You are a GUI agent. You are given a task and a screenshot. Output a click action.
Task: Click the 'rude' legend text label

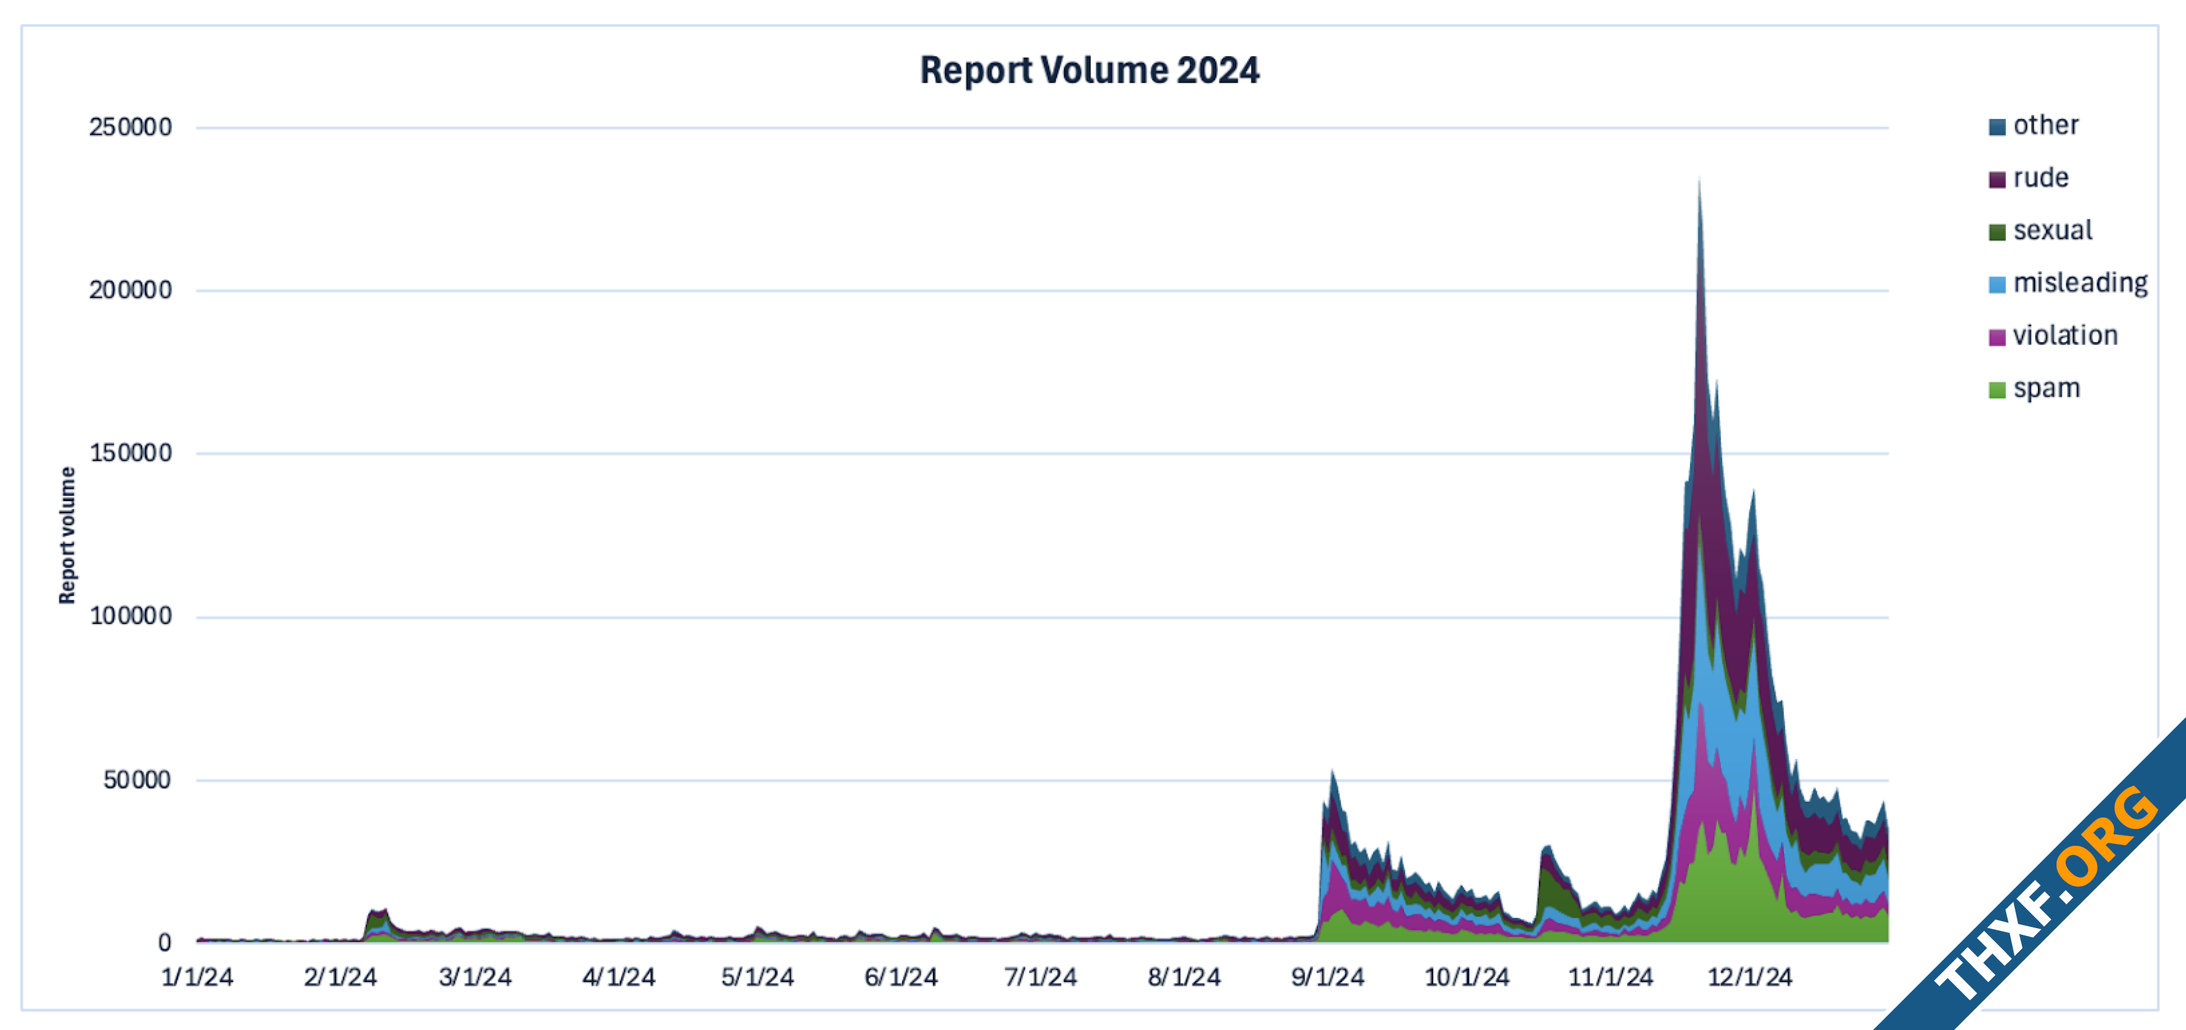pyautogui.click(x=2041, y=178)
